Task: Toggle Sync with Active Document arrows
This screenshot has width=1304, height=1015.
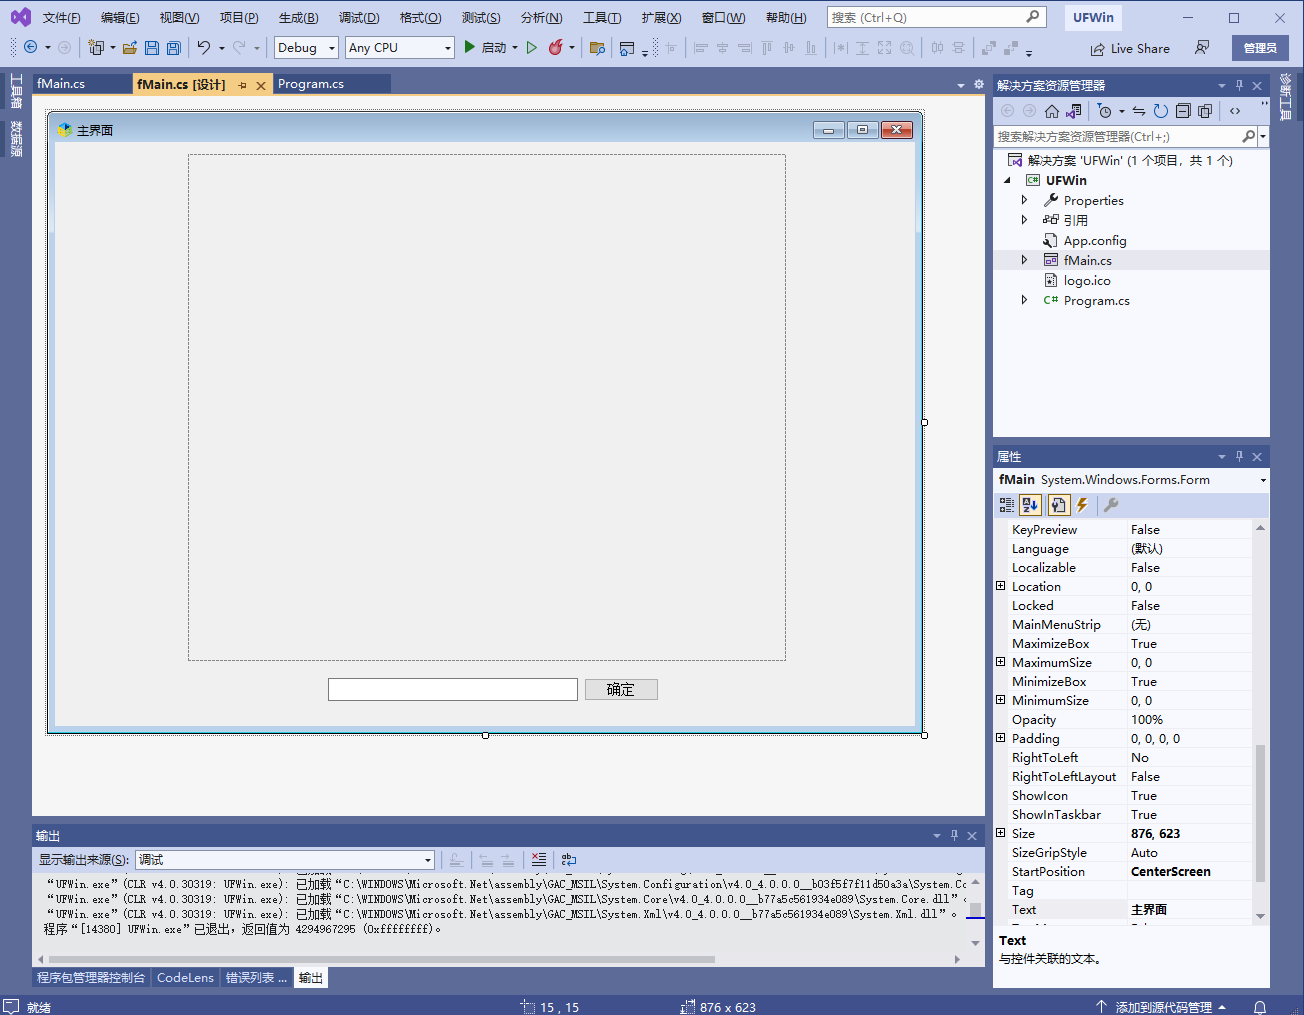Action: pos(1139,111)
